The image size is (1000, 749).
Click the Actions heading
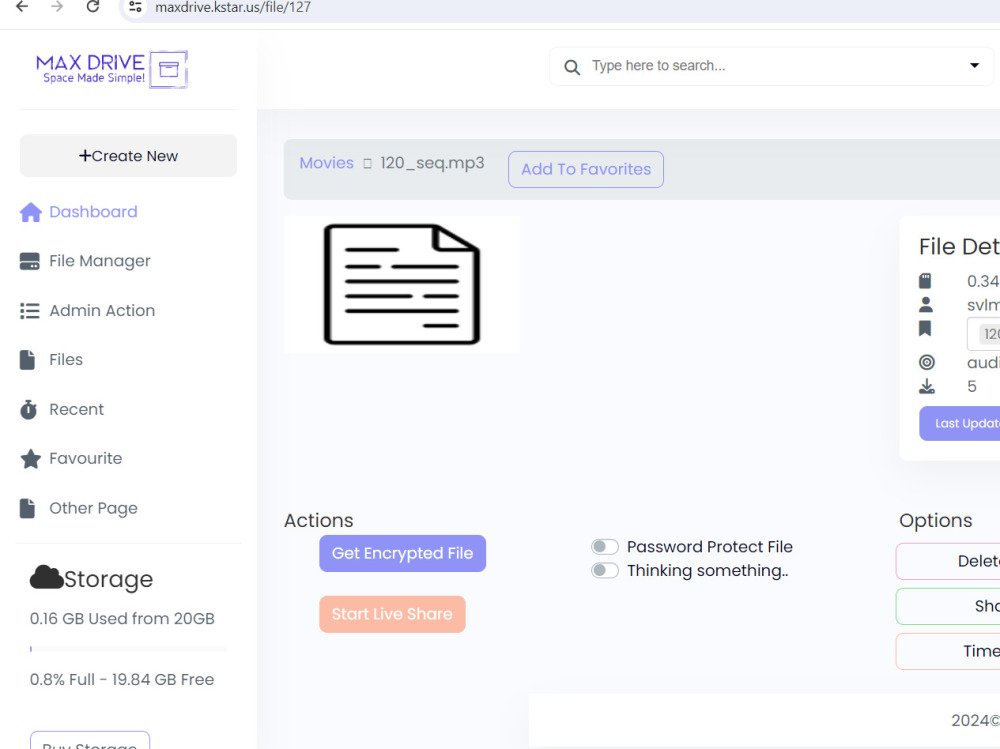318,521
